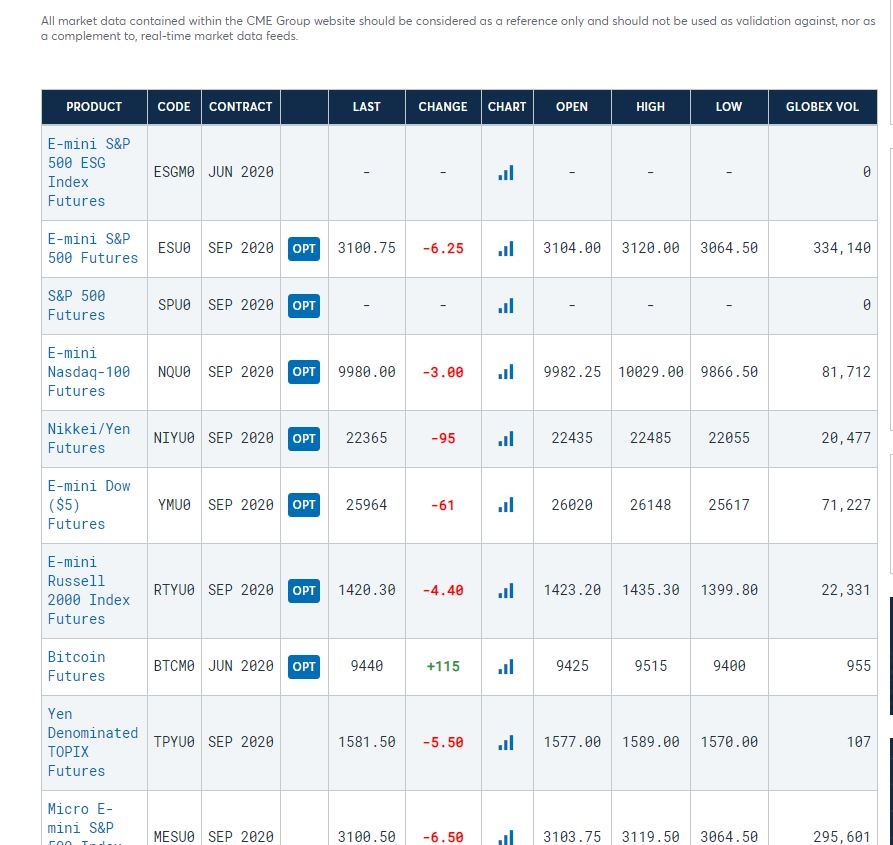Viewport: 893px width, 845px height.
Task: Select last price 22365
Action: click(x=366, y=438)
